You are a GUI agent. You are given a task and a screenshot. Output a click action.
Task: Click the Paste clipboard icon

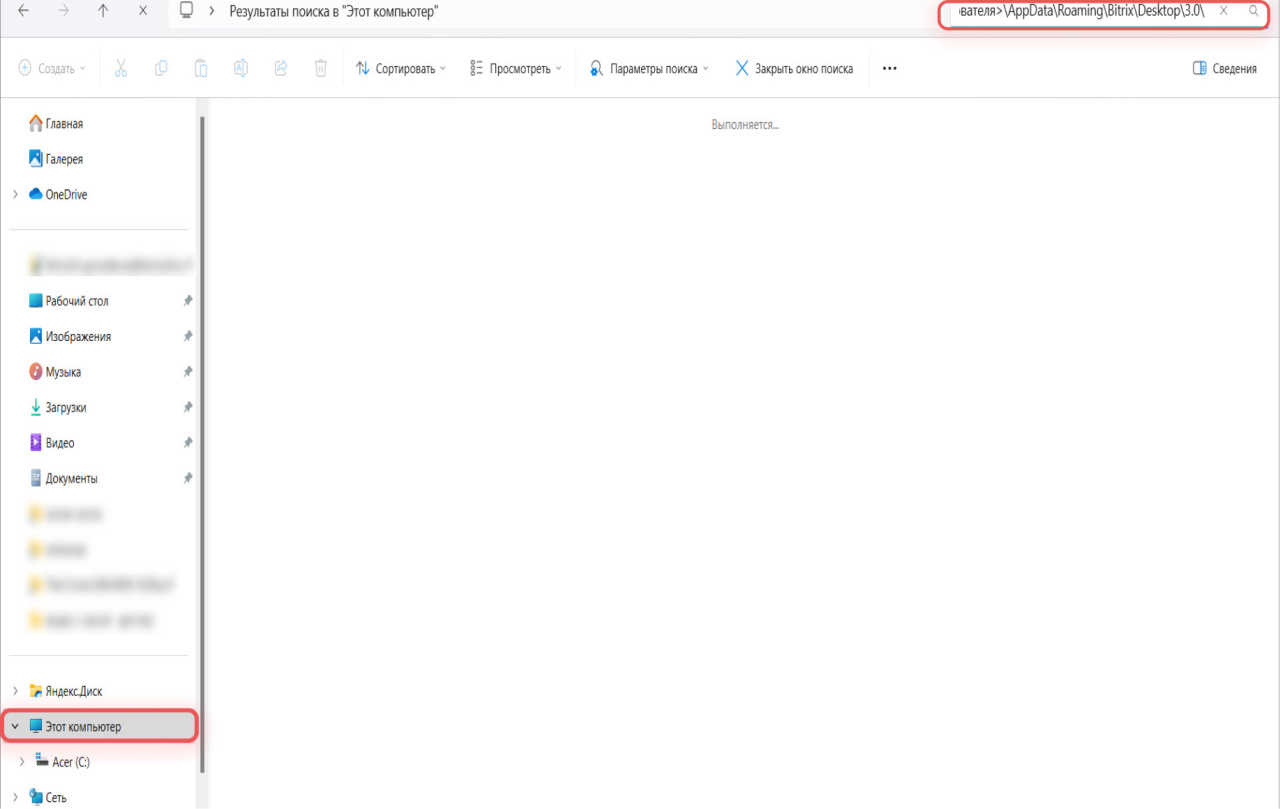tap(201, 68)
